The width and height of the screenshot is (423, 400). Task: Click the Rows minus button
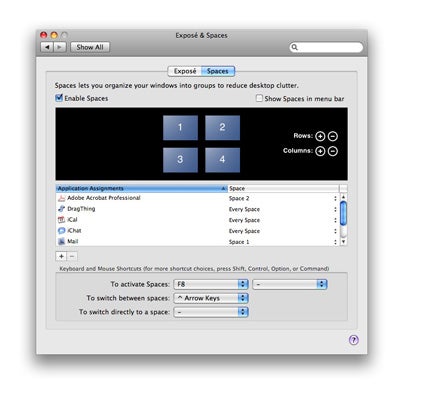(x=333, y=136)
